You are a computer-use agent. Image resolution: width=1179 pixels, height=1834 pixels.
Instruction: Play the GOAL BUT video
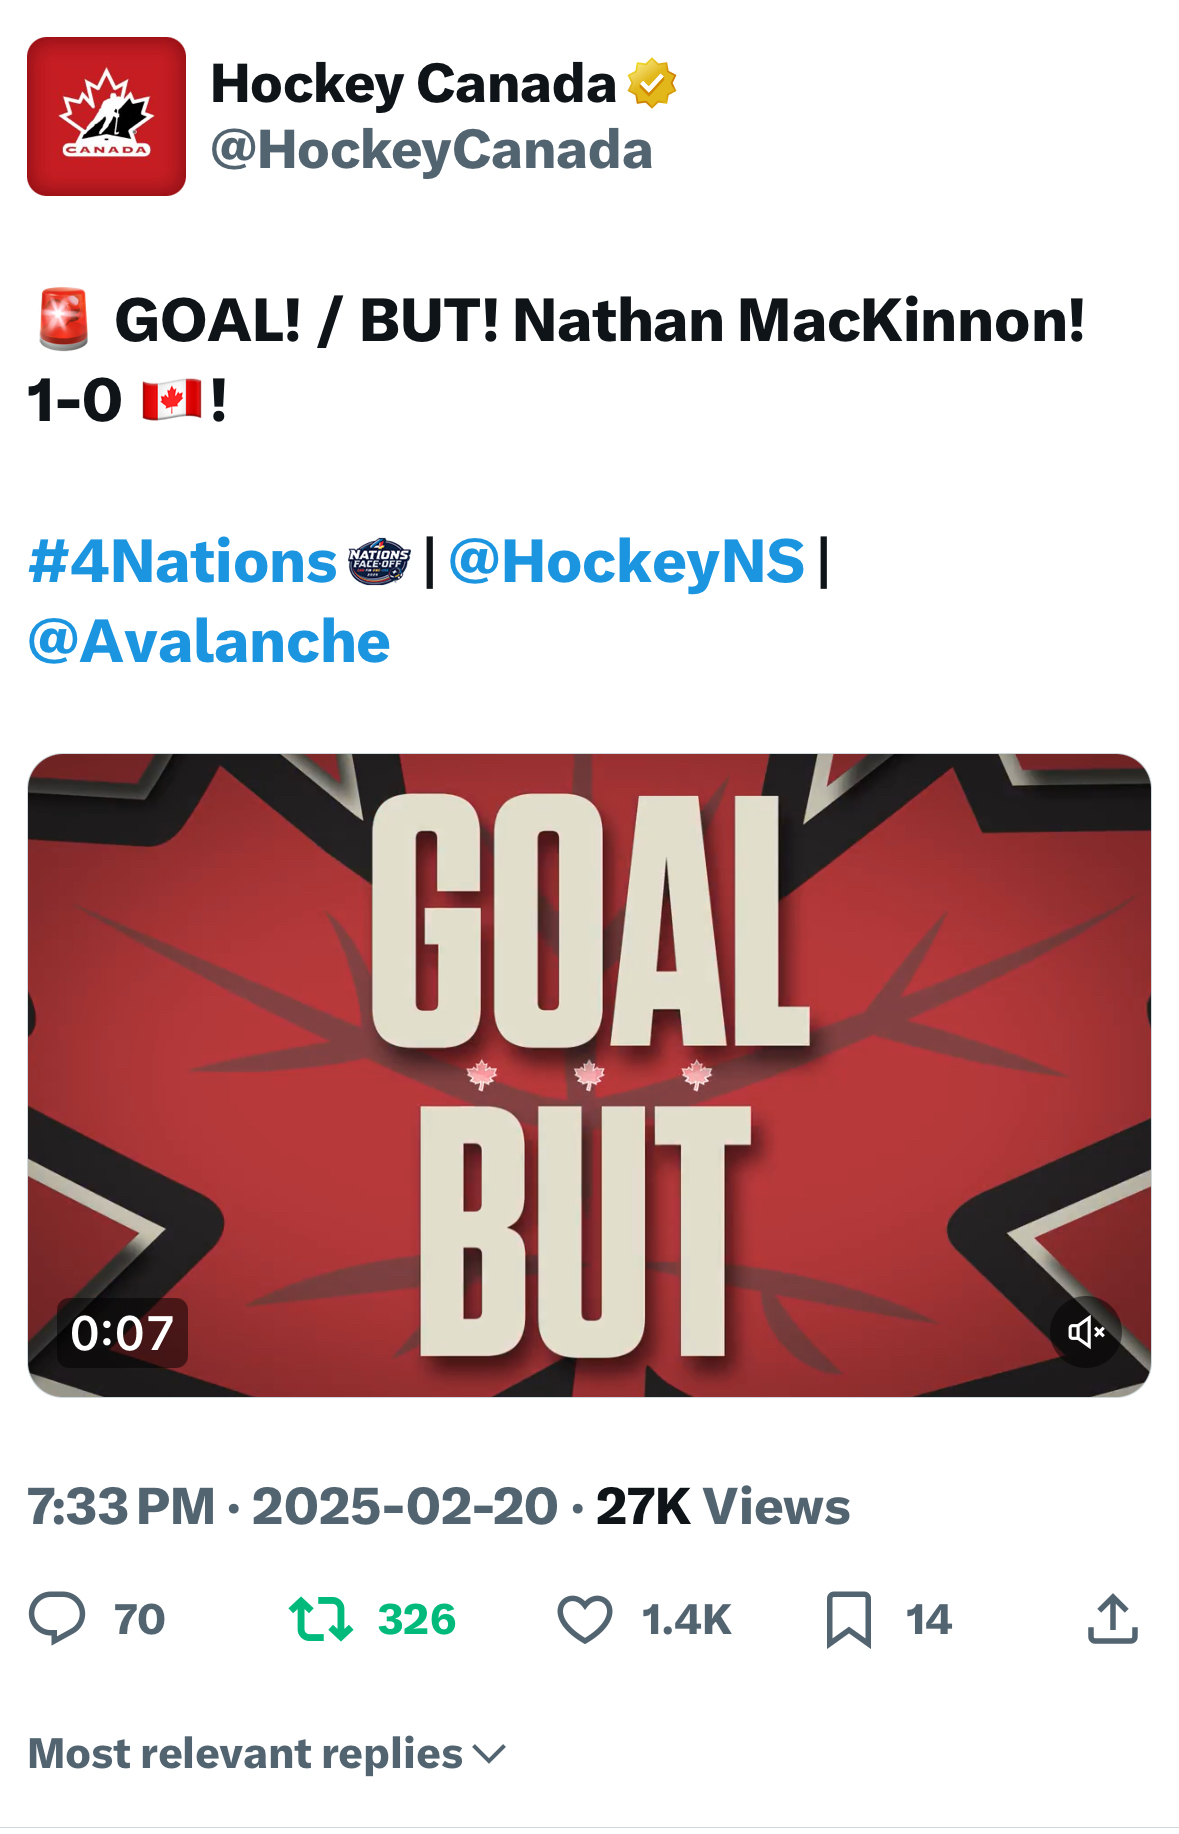[589, 1074]
